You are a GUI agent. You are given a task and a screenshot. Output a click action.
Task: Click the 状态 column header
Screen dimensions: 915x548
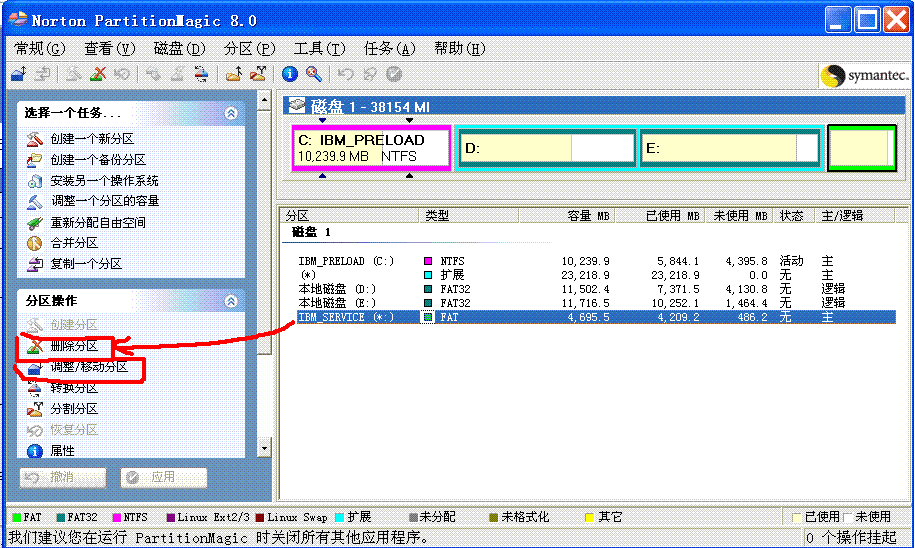click(792, 215)
